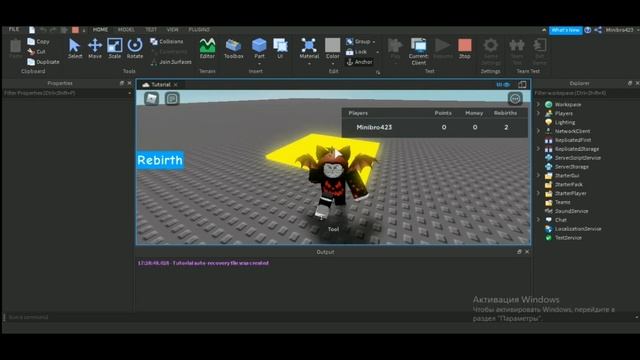Open the Help icon beside What's New
The height and width of the screenshot is (360, 640).
point(588,30)
